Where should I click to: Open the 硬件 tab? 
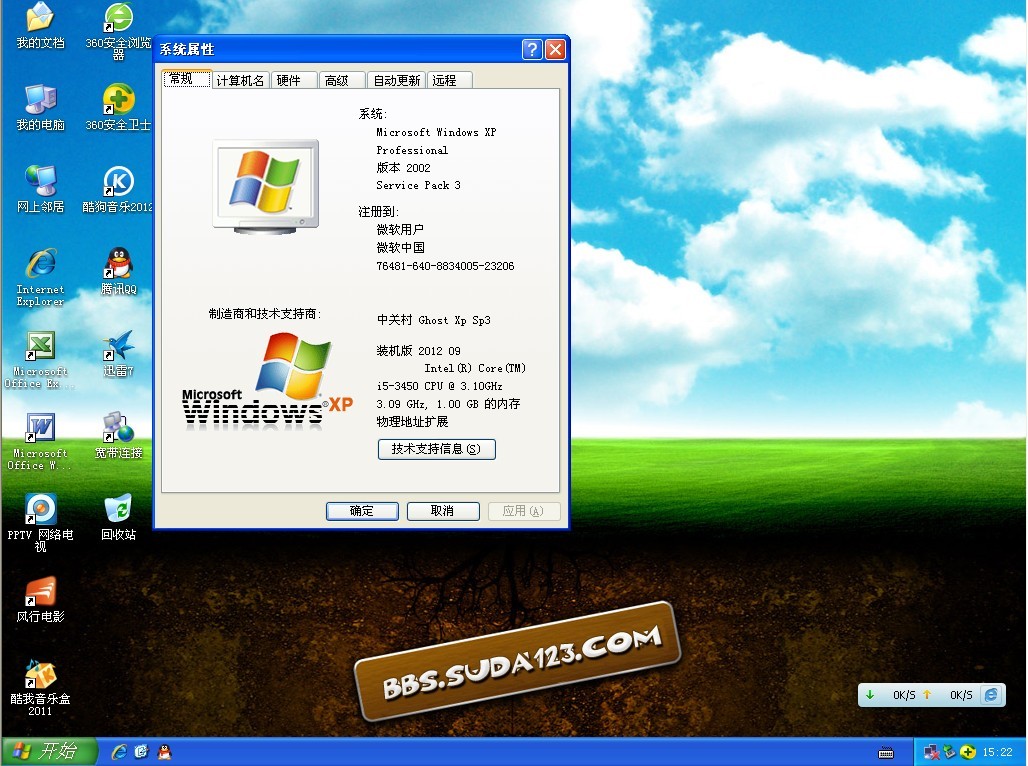(293, 80)
